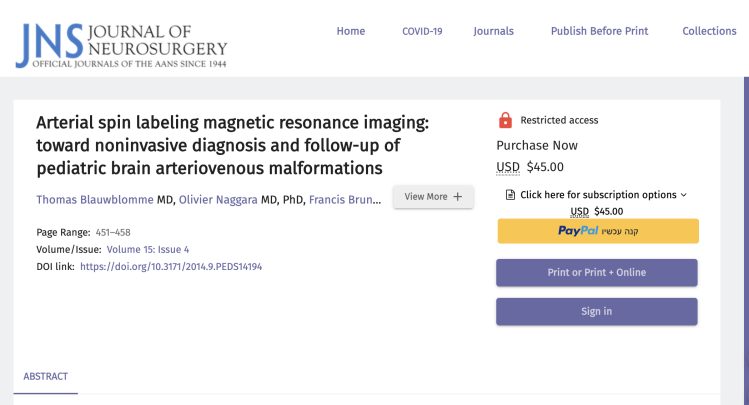Screen dimensions: 749x405
Task: Click the article title heading
Action: (x=232, y=145)
